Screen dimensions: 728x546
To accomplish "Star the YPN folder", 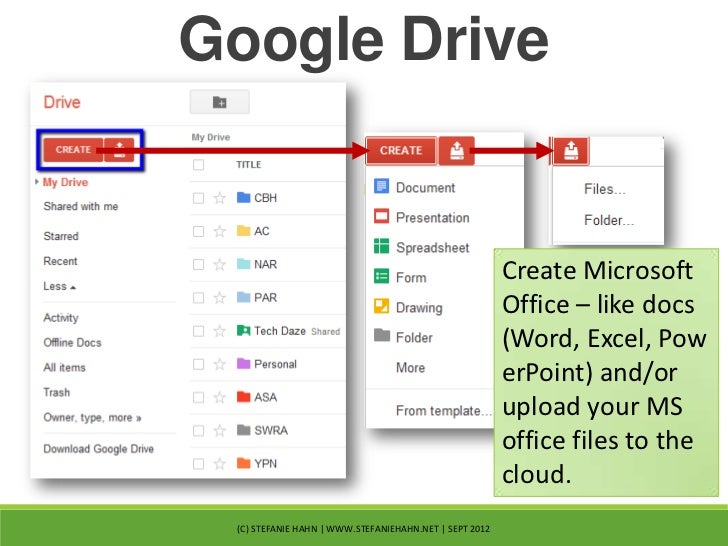I will pyautogui.click(x=220, y=464).
